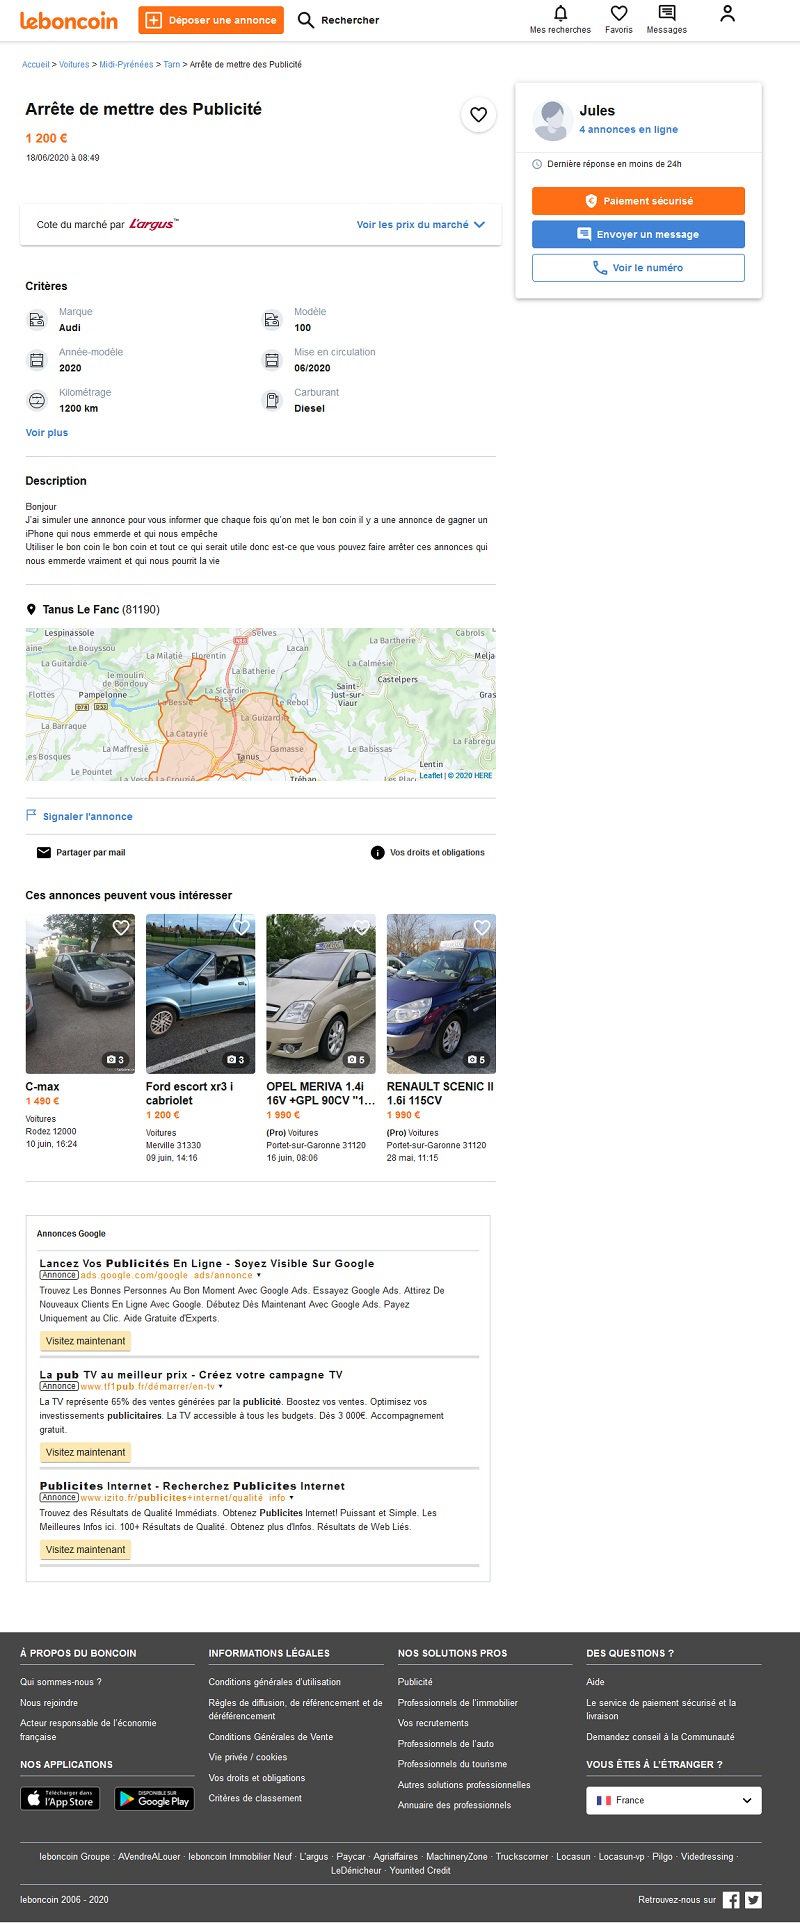Open the Google Play badge

154,1798
